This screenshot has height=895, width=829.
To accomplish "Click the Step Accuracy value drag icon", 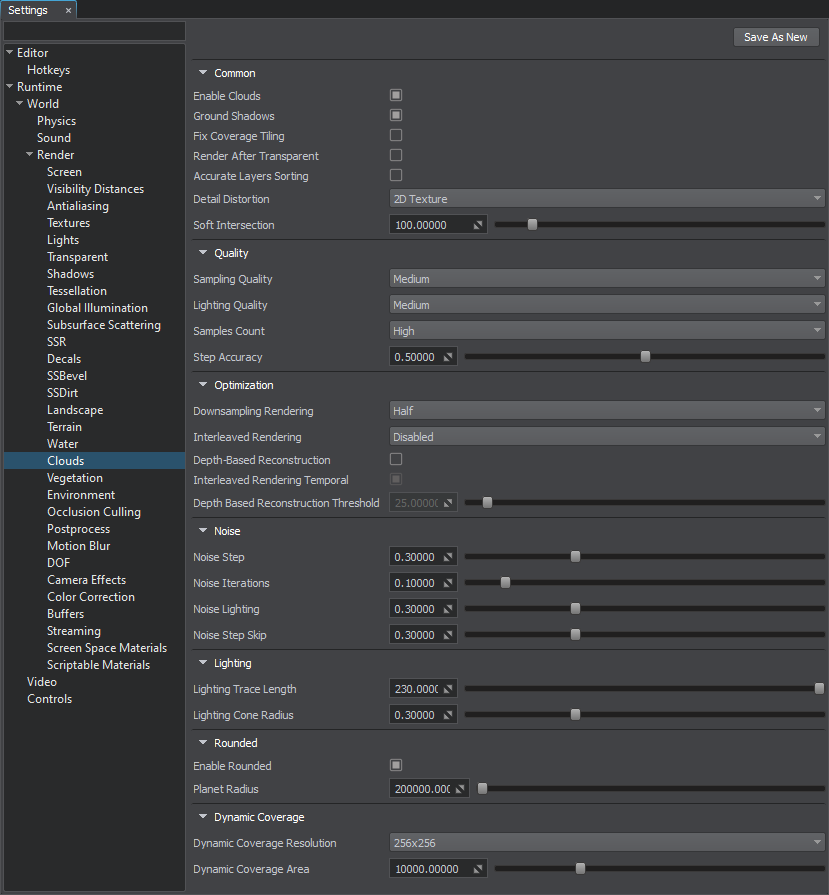I will (448, 357).
